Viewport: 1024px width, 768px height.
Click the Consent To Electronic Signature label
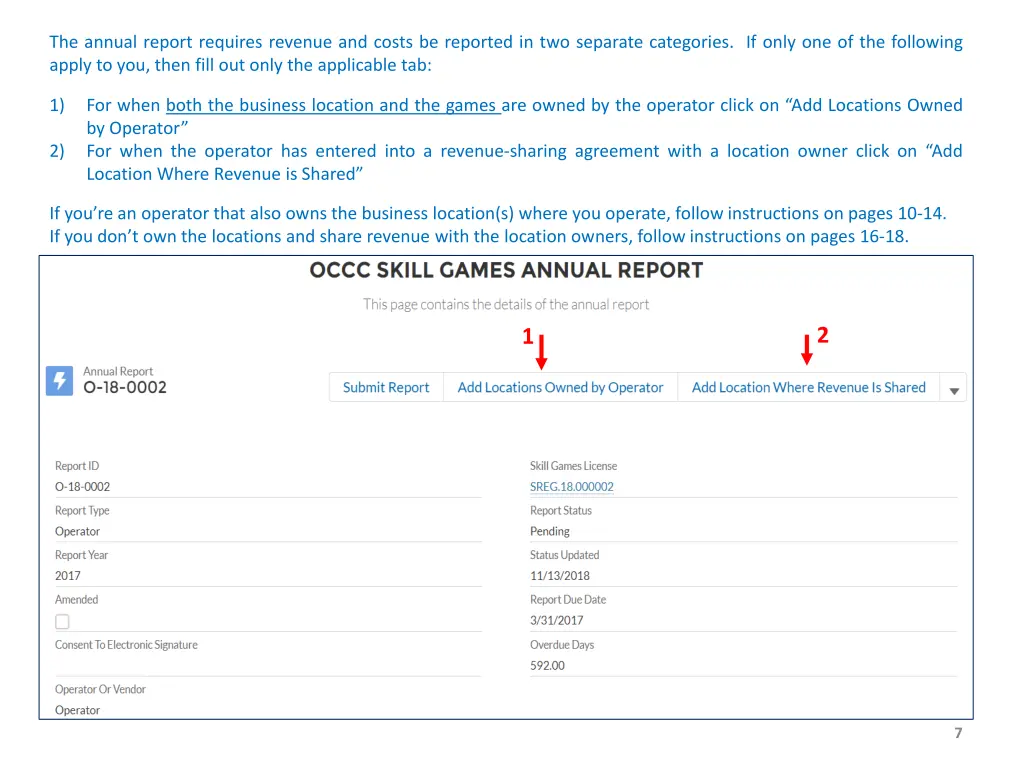[x=126, y=645]
